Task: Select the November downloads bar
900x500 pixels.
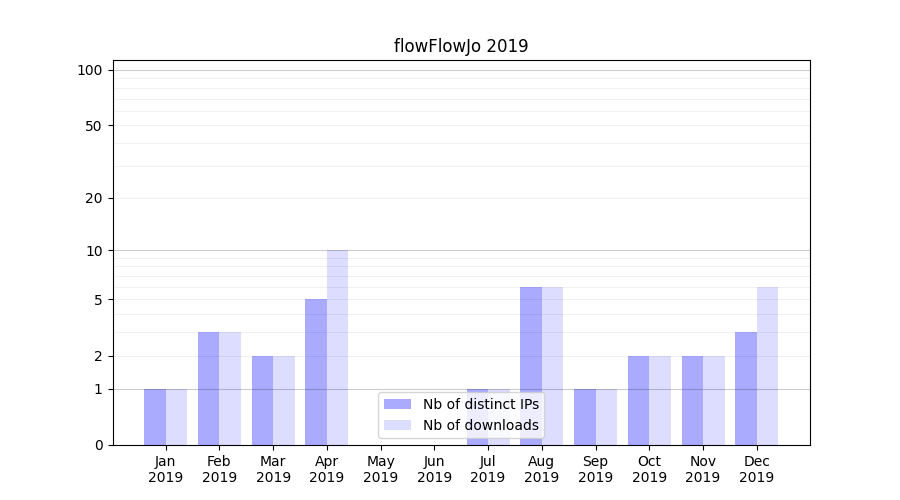Action: pos(714,400)
